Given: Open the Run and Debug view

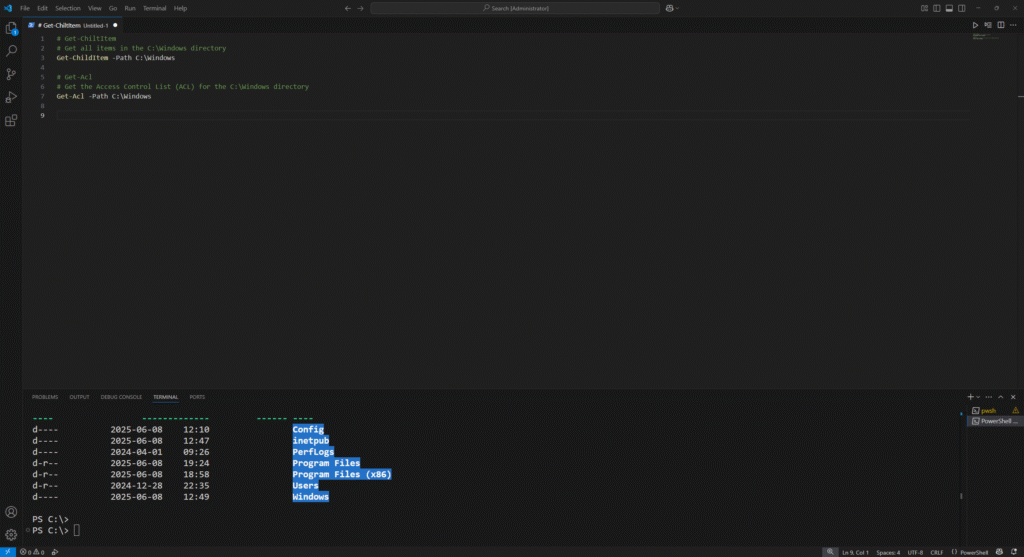Looking at the screenshot, I should point(11,97).
